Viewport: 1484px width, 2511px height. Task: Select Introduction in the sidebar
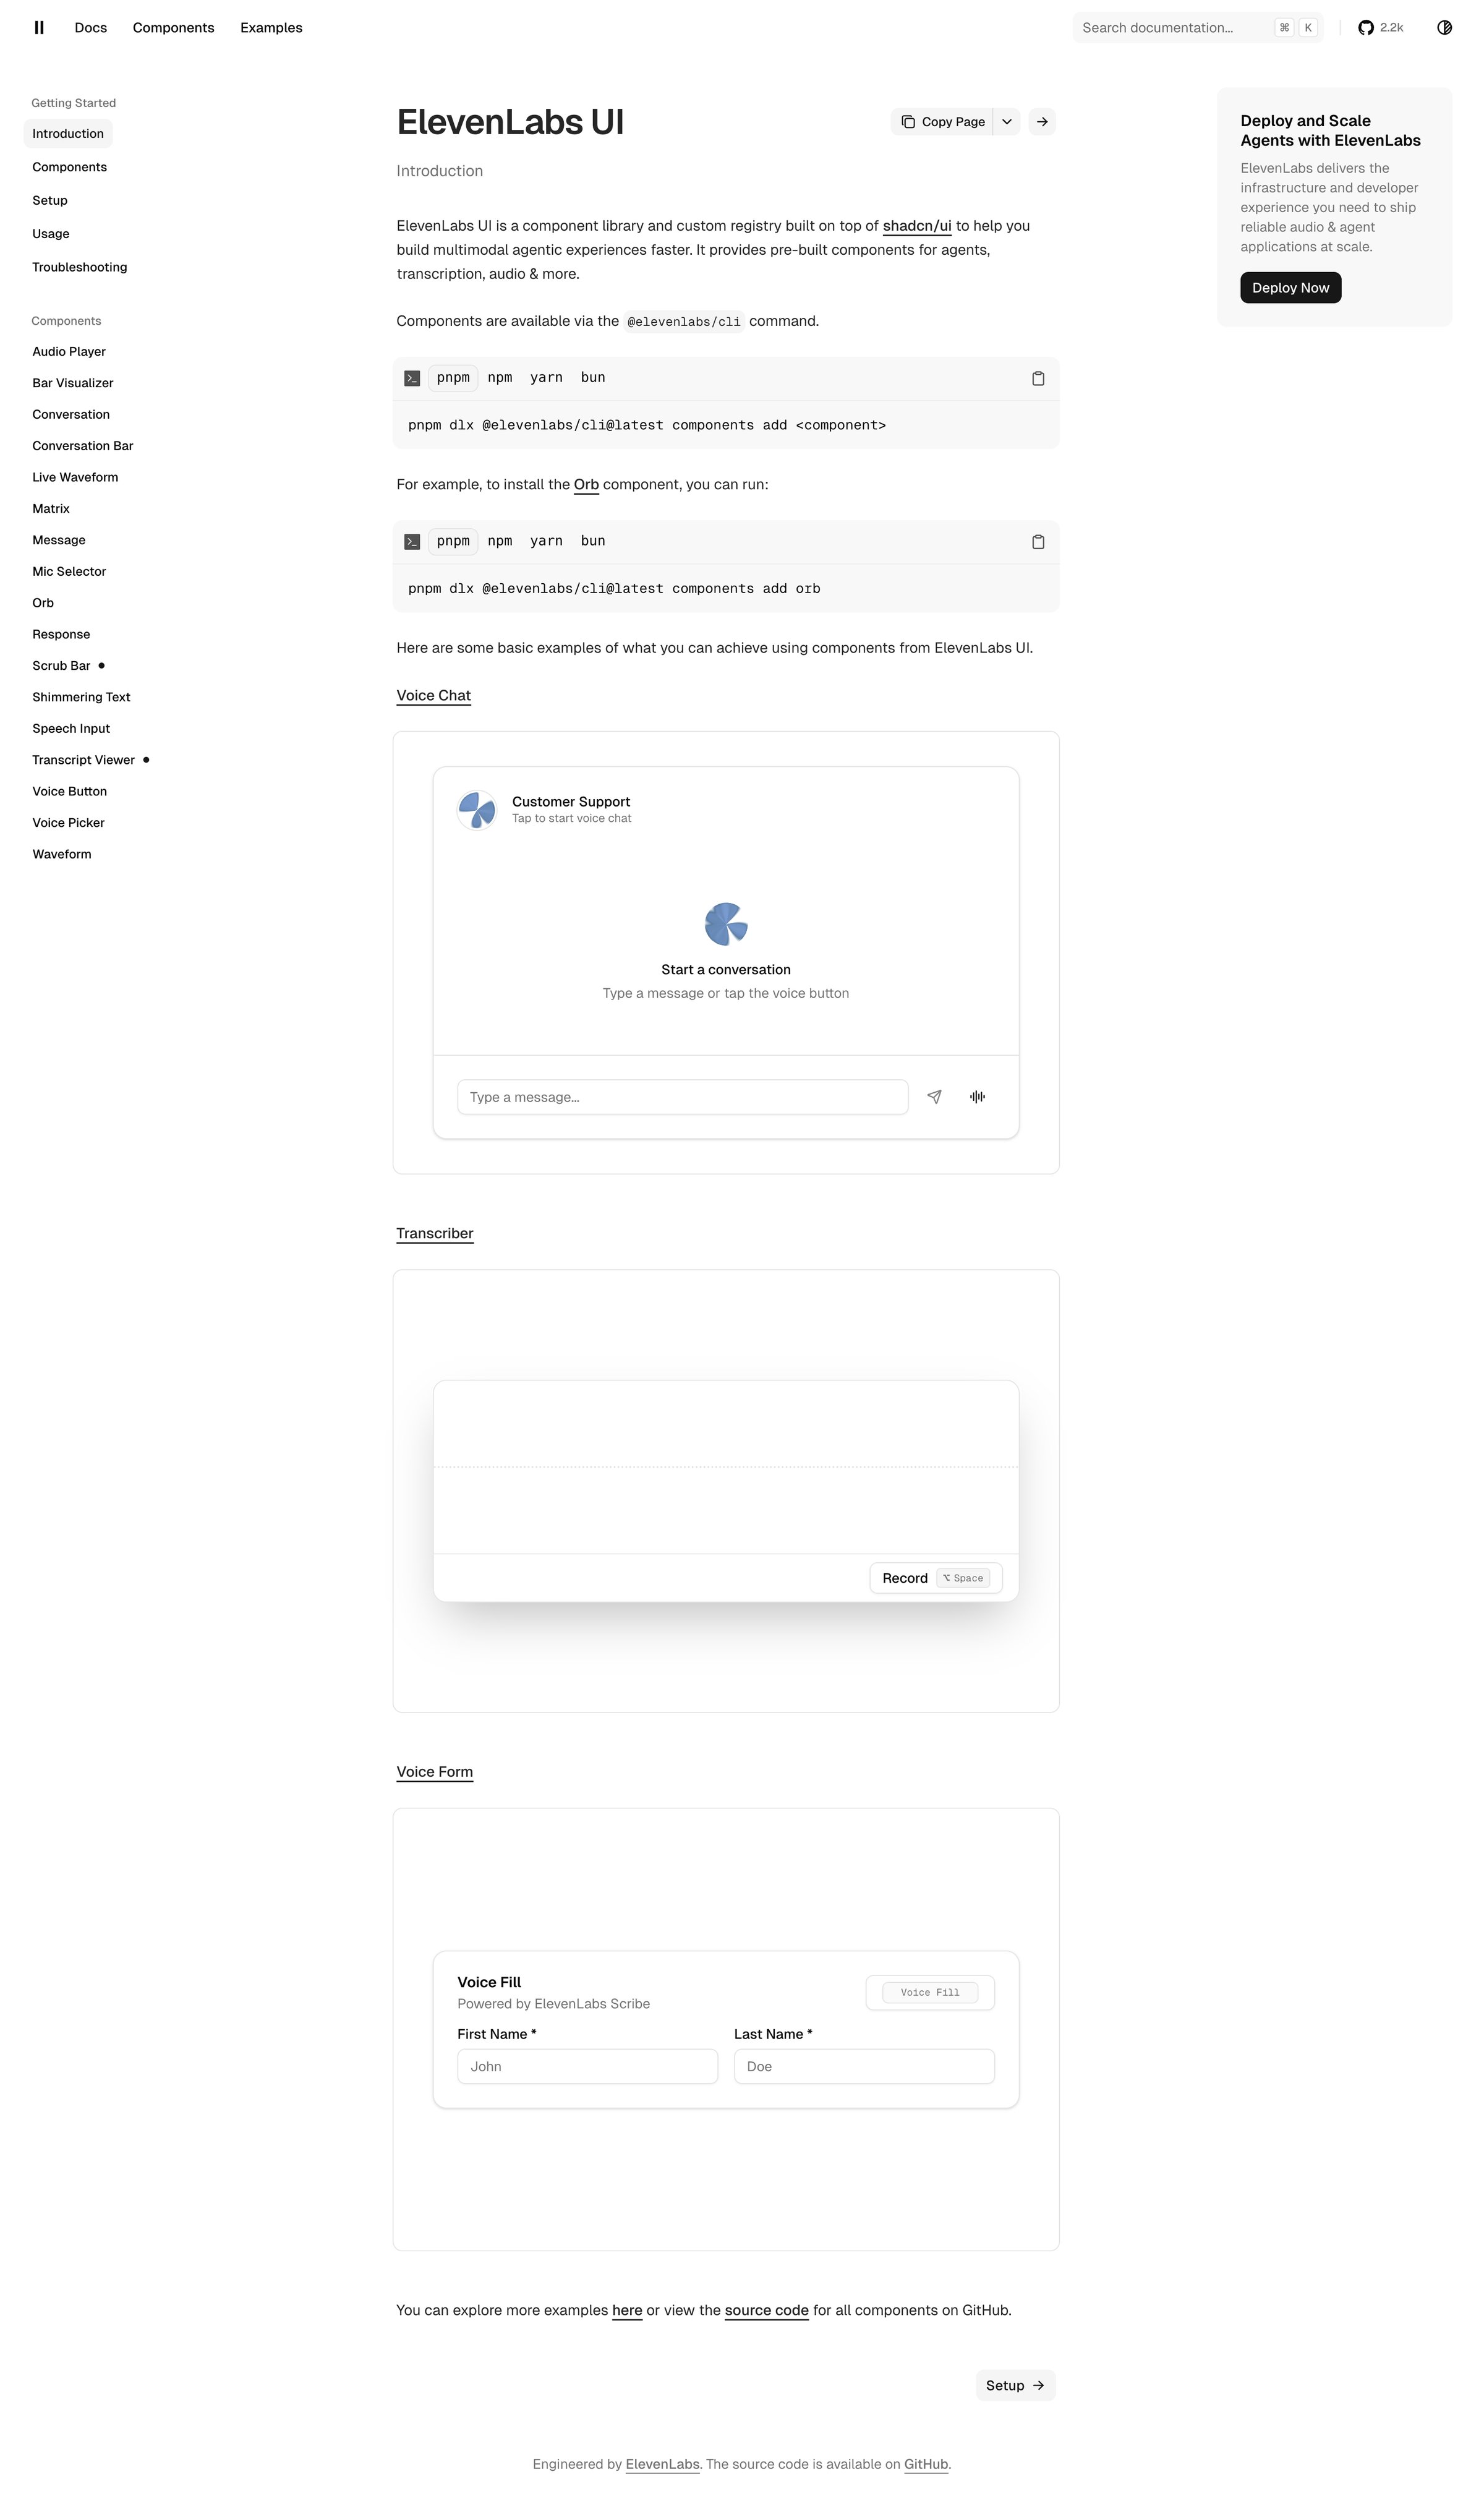[x=68, y=134]
